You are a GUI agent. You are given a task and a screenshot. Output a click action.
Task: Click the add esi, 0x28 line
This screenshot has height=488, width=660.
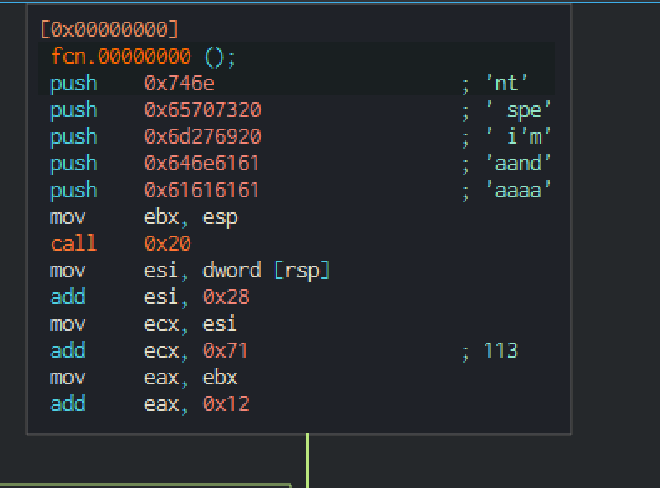tap(150, 297)
